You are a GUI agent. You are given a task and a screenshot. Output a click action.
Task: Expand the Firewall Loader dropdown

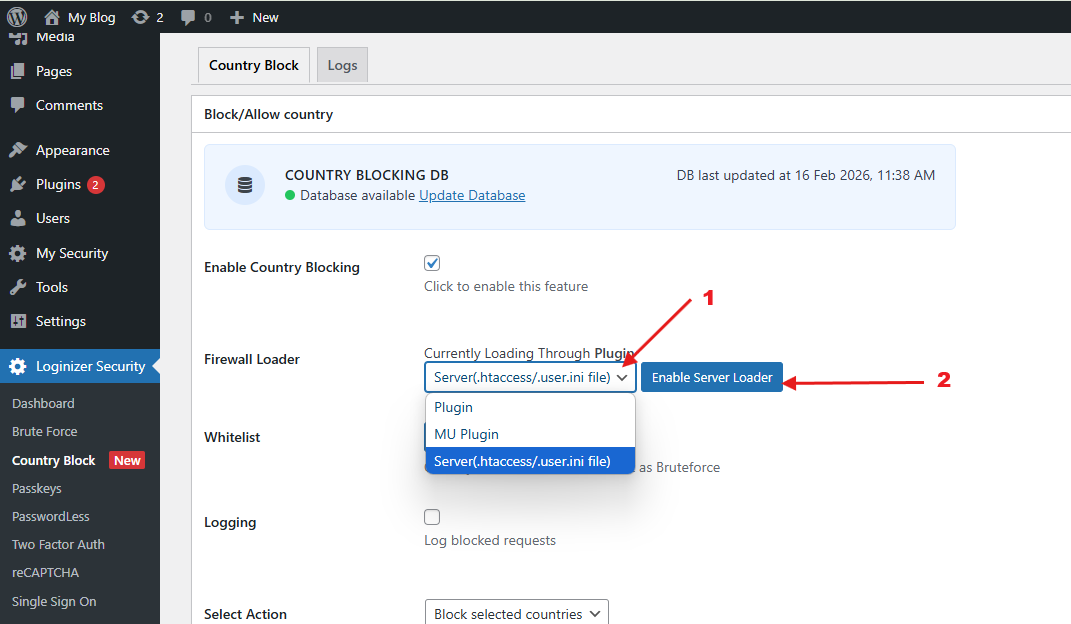tap(530, 377)
